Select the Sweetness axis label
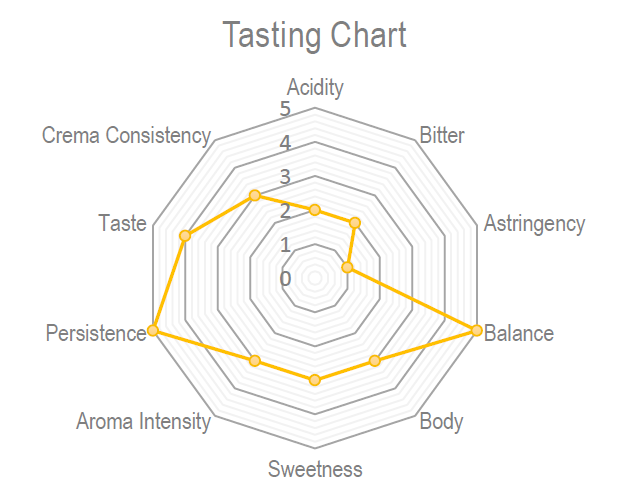The width and height of the screenshot is (624, 486). click(x=315, y=468)
